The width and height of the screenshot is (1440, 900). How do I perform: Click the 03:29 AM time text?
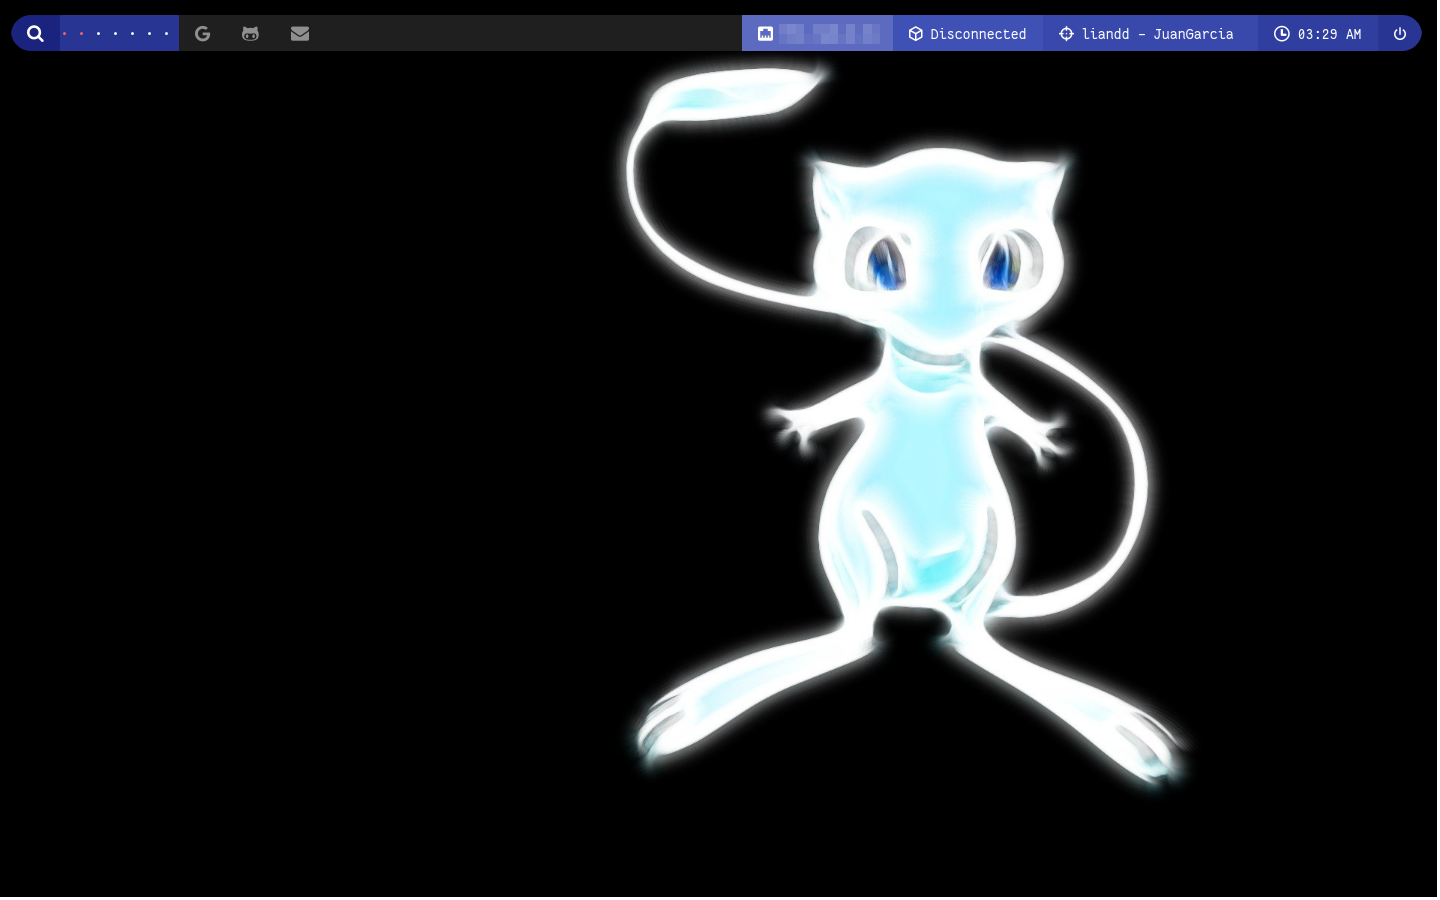click(x=1330, y=34)
